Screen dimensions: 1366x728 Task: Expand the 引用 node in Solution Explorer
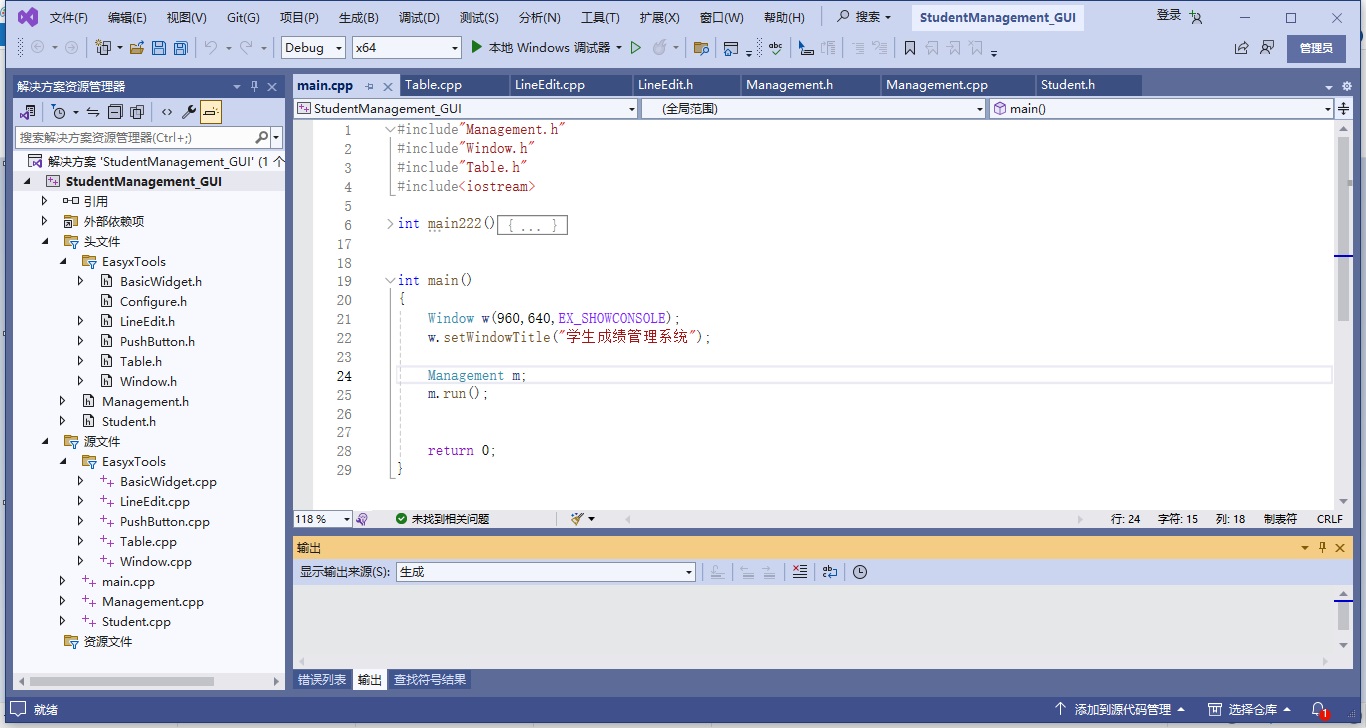click(x=45, y=201)
